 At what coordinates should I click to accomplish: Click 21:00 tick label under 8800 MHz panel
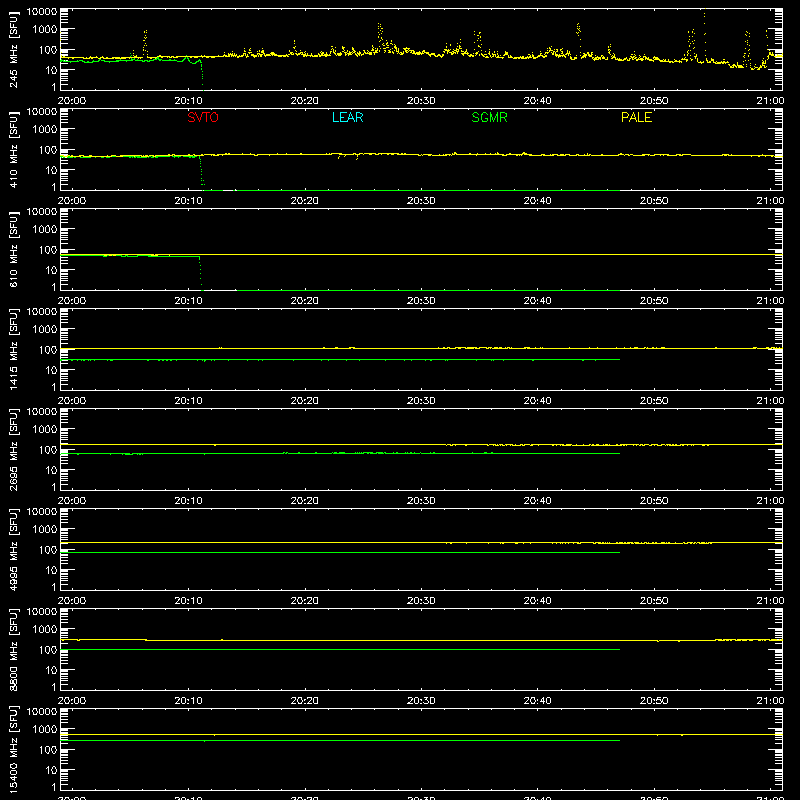click(770, 701)
